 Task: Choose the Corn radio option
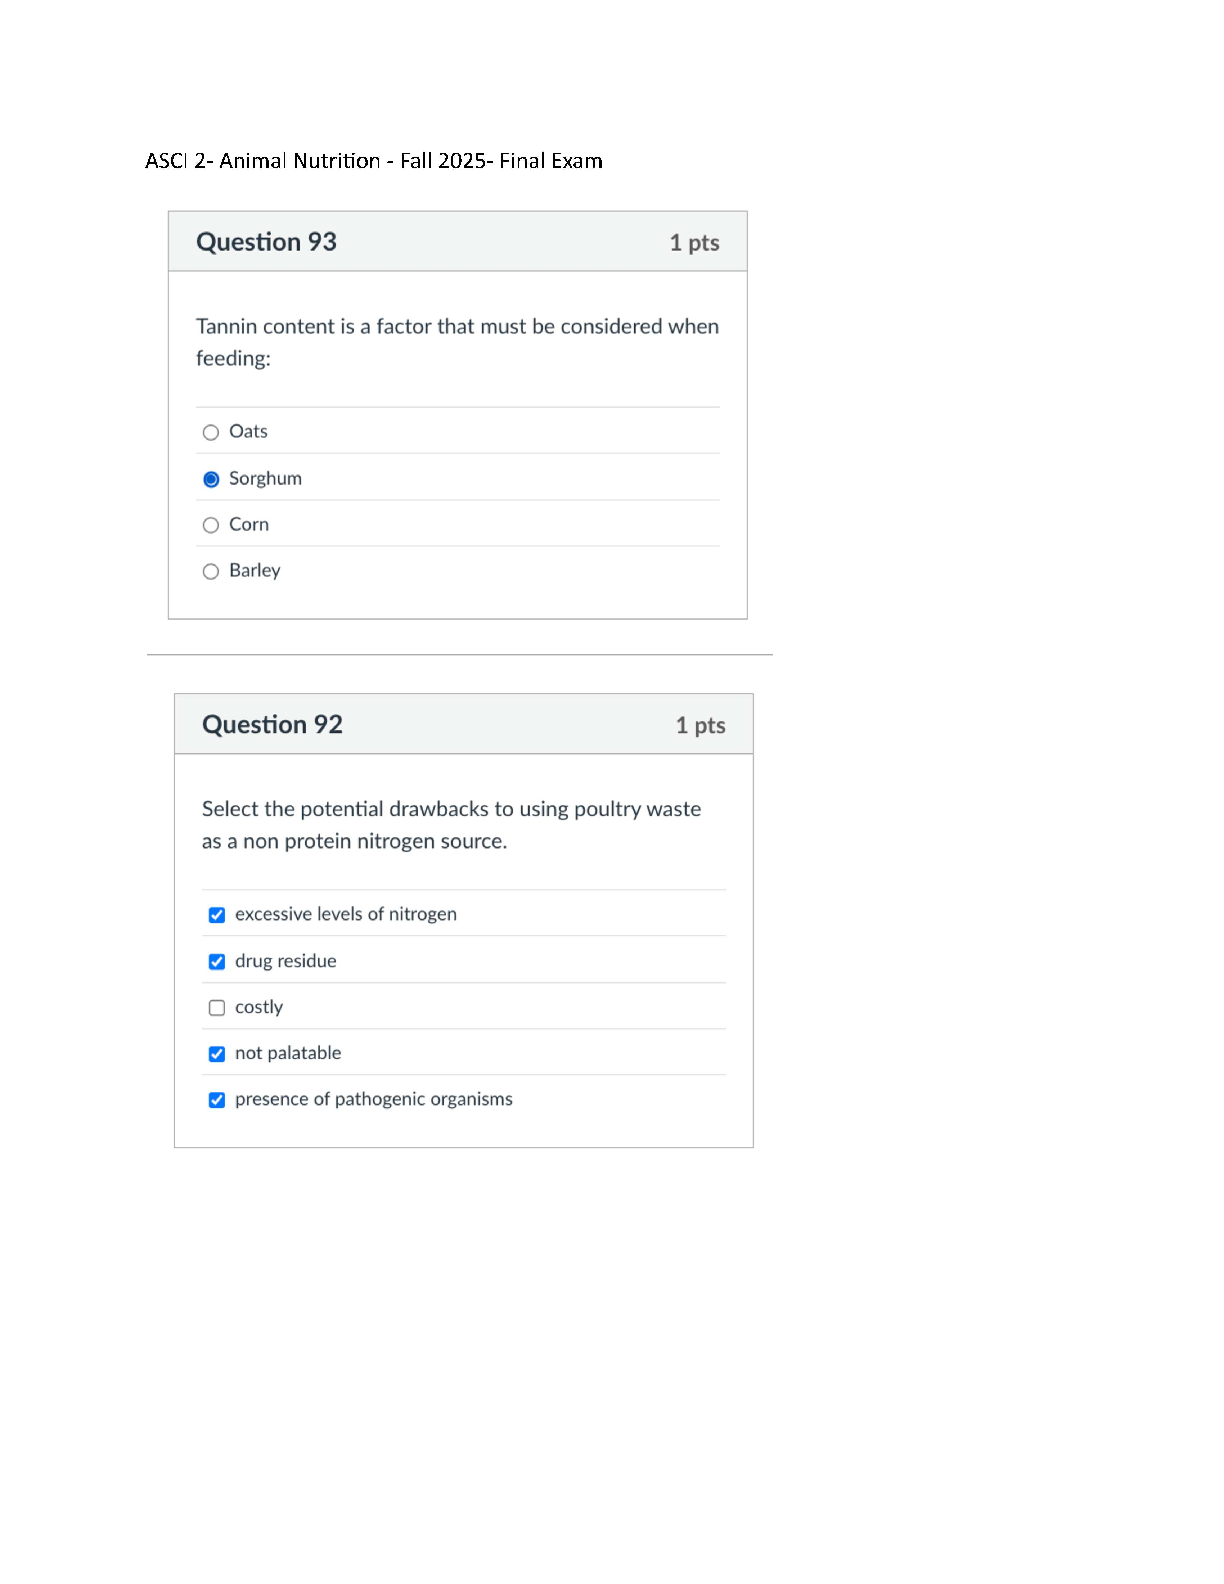tap(211, 525)
